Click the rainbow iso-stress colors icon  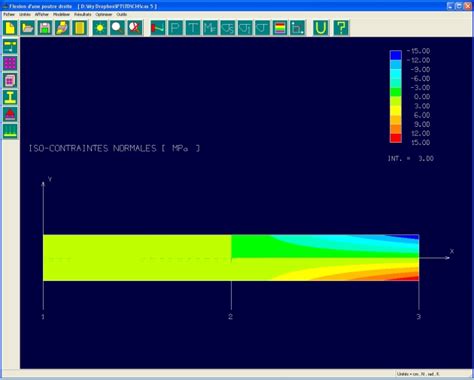[x=280, y=28]
